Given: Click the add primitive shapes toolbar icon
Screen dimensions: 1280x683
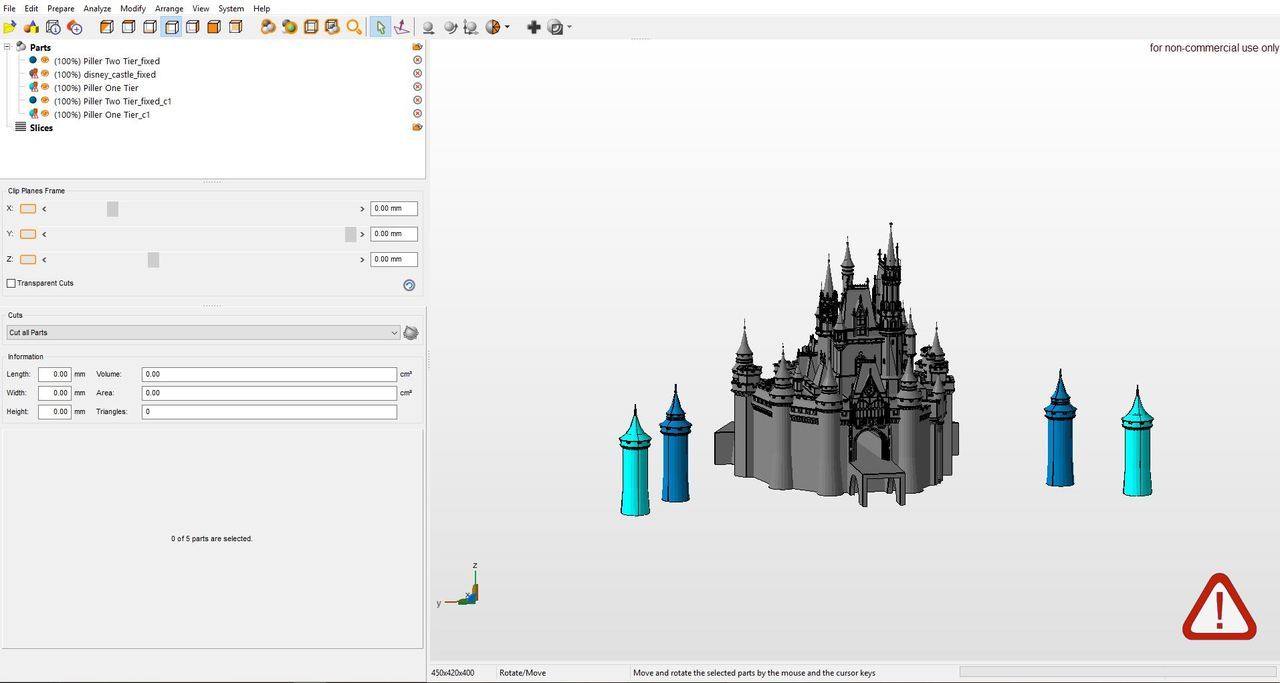Looking at the screenshot, I should [31, 27].
